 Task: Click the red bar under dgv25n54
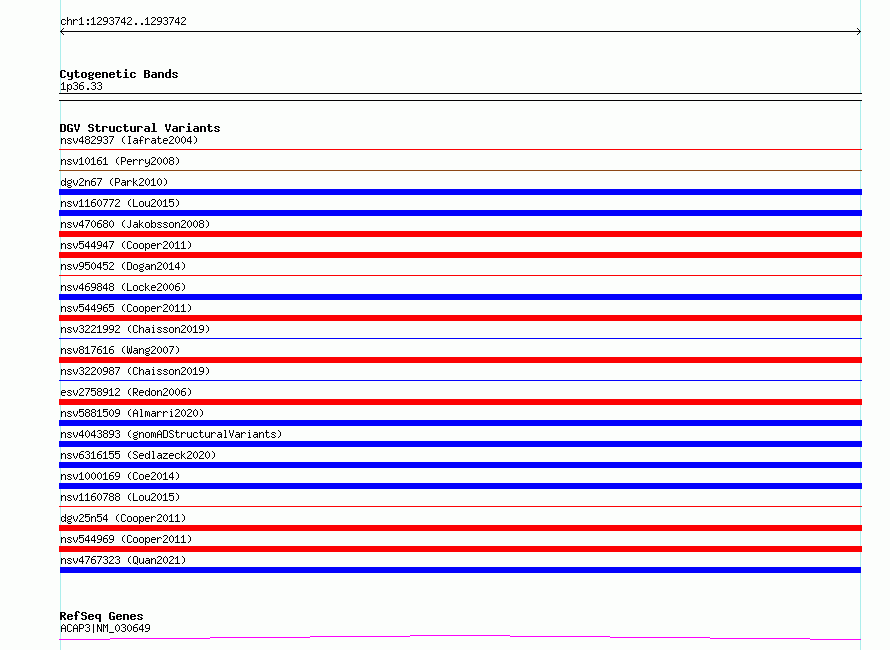(x=460, y=528)
